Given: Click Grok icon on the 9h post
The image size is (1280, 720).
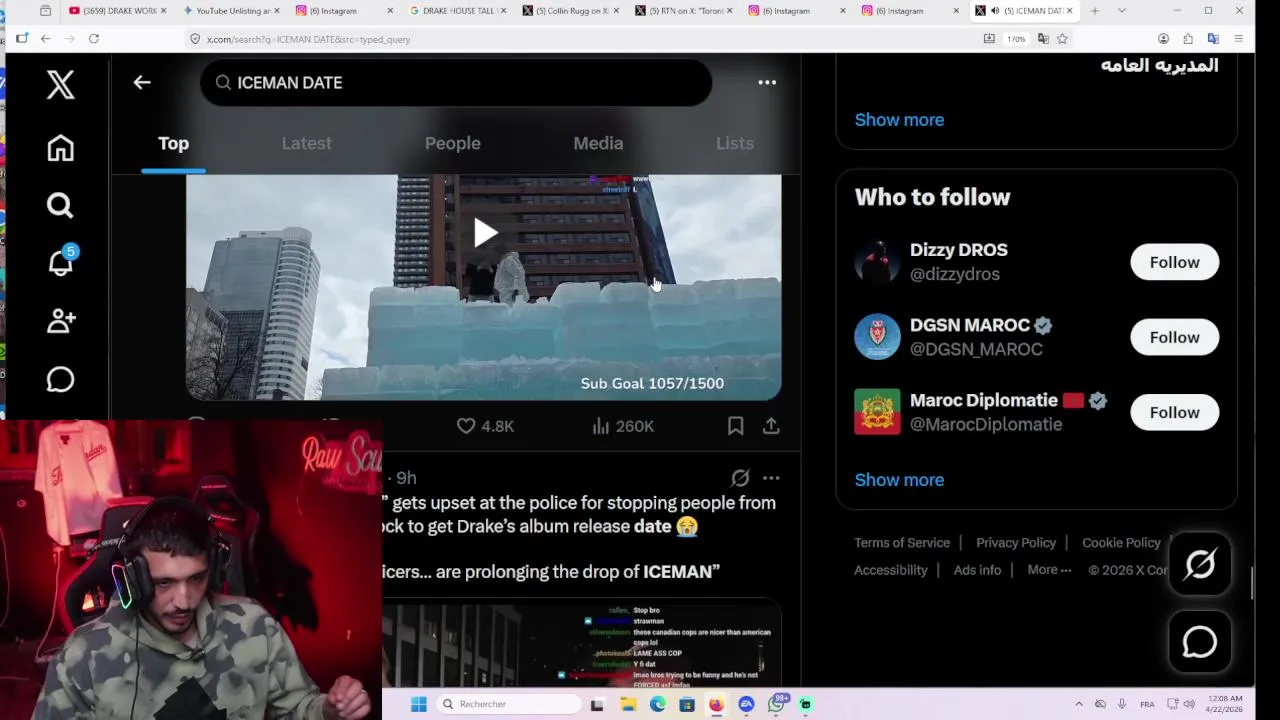Looking at the screenshot, I should 740,478.
